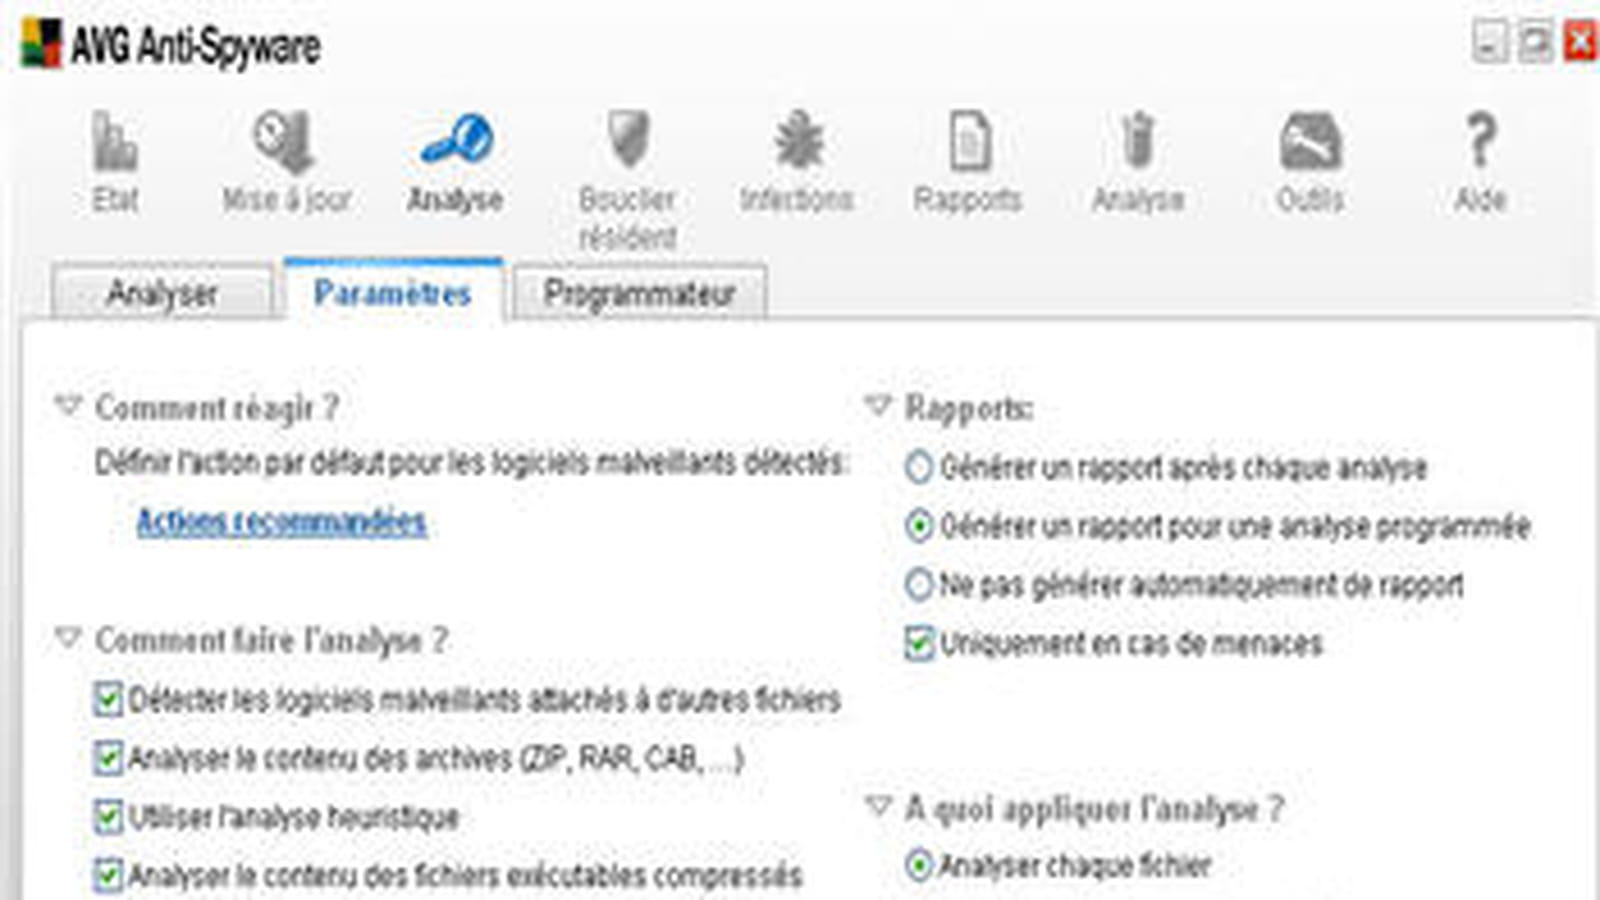Click the text 'Définir l'action par défaut'
1600x900 pixels.
tap(240, 463)
